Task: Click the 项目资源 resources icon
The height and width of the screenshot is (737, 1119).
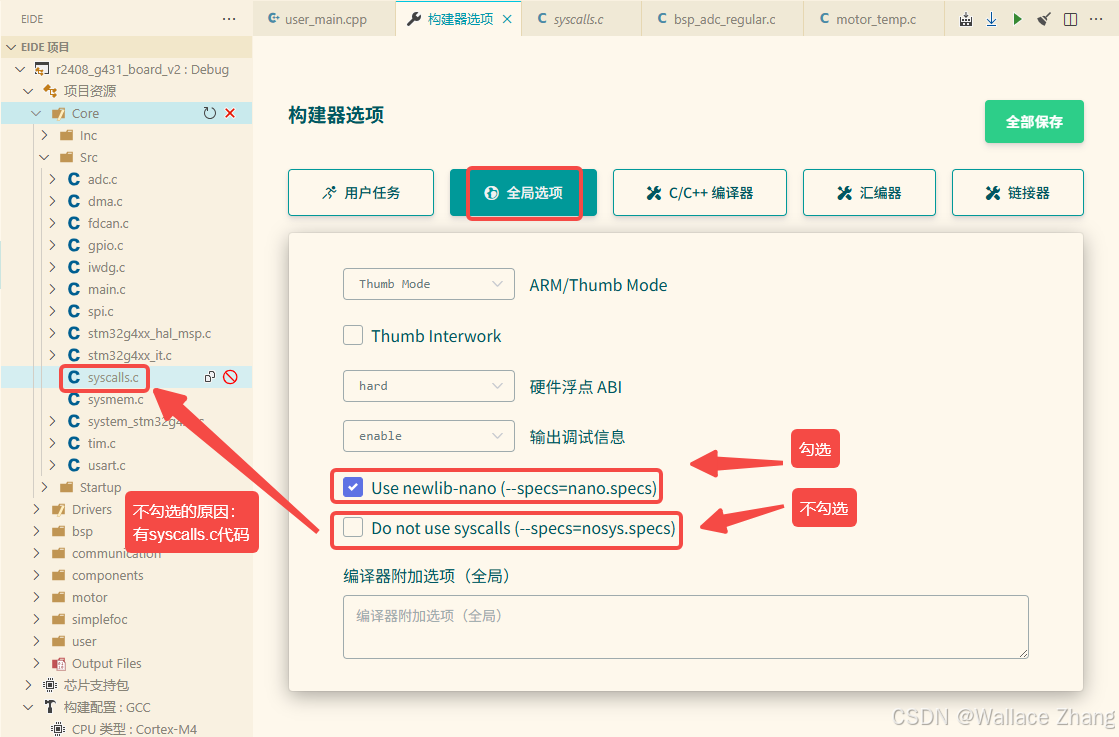Action: [50, 91]
